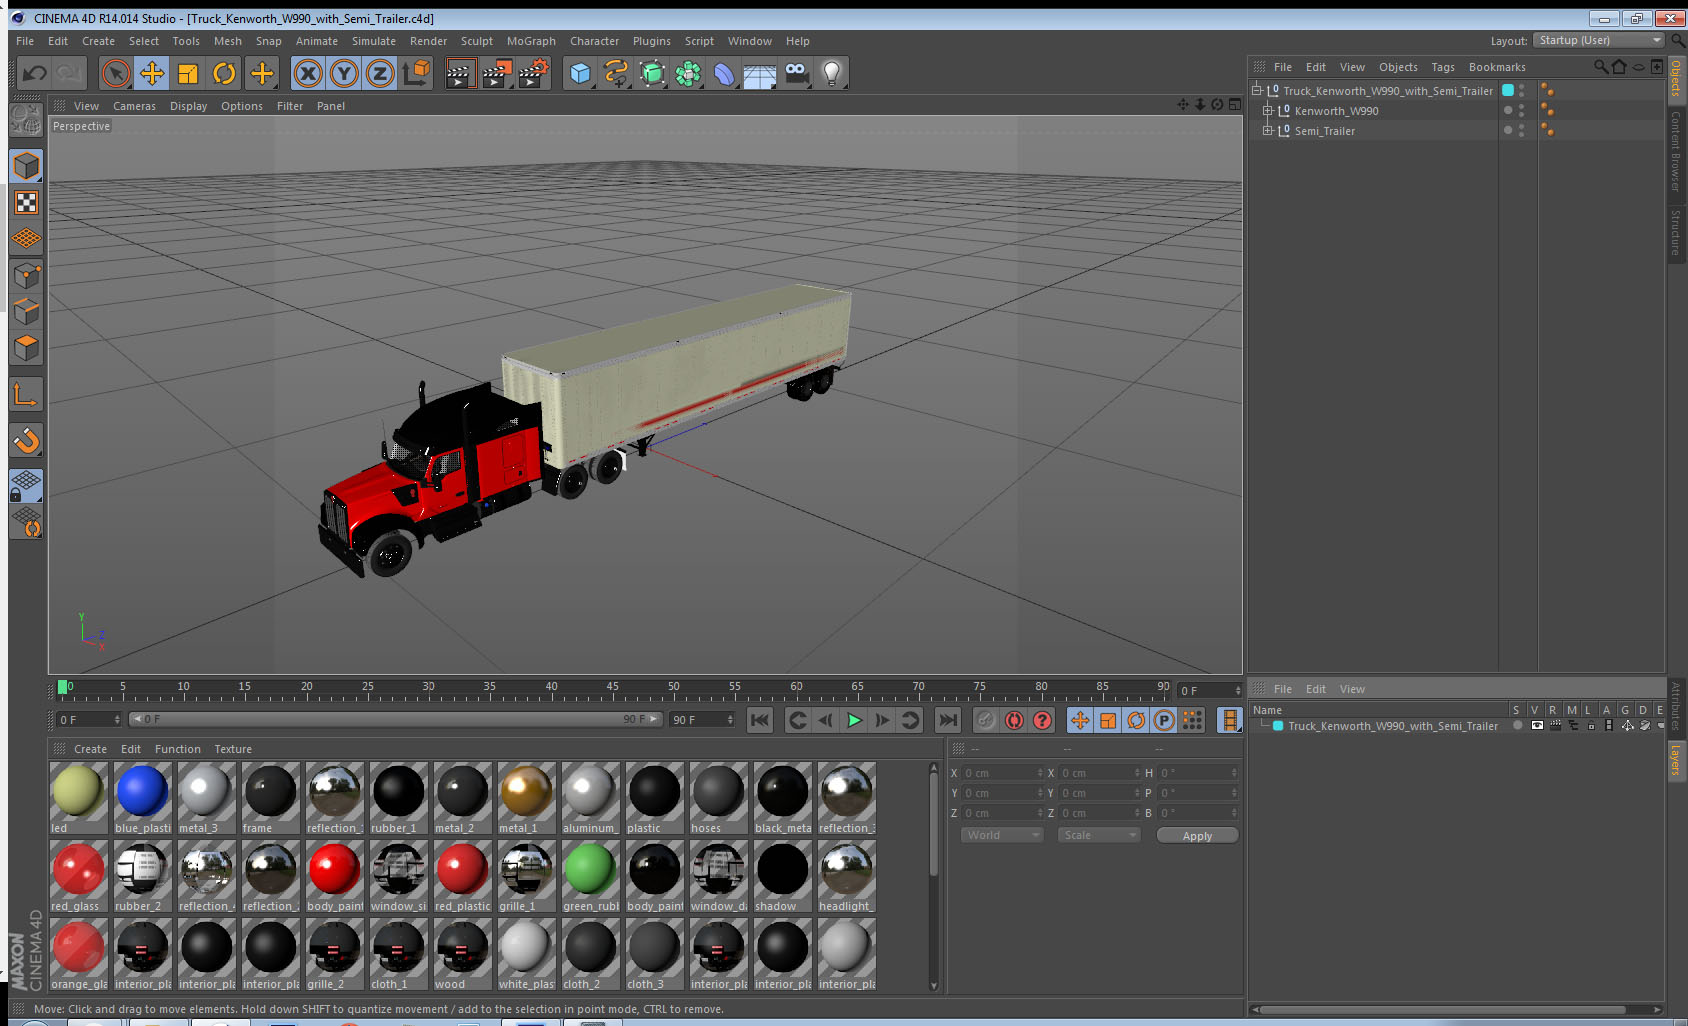1688x1026 pixels.
Task: Play the animation forward
Action: pyautogui.click(x=854, y=720)
